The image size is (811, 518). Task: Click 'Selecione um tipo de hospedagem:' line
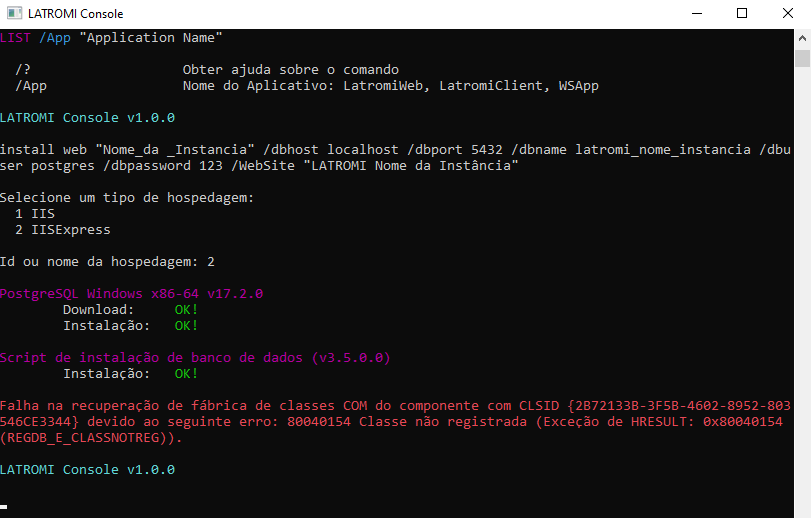[x=127, y=198]
